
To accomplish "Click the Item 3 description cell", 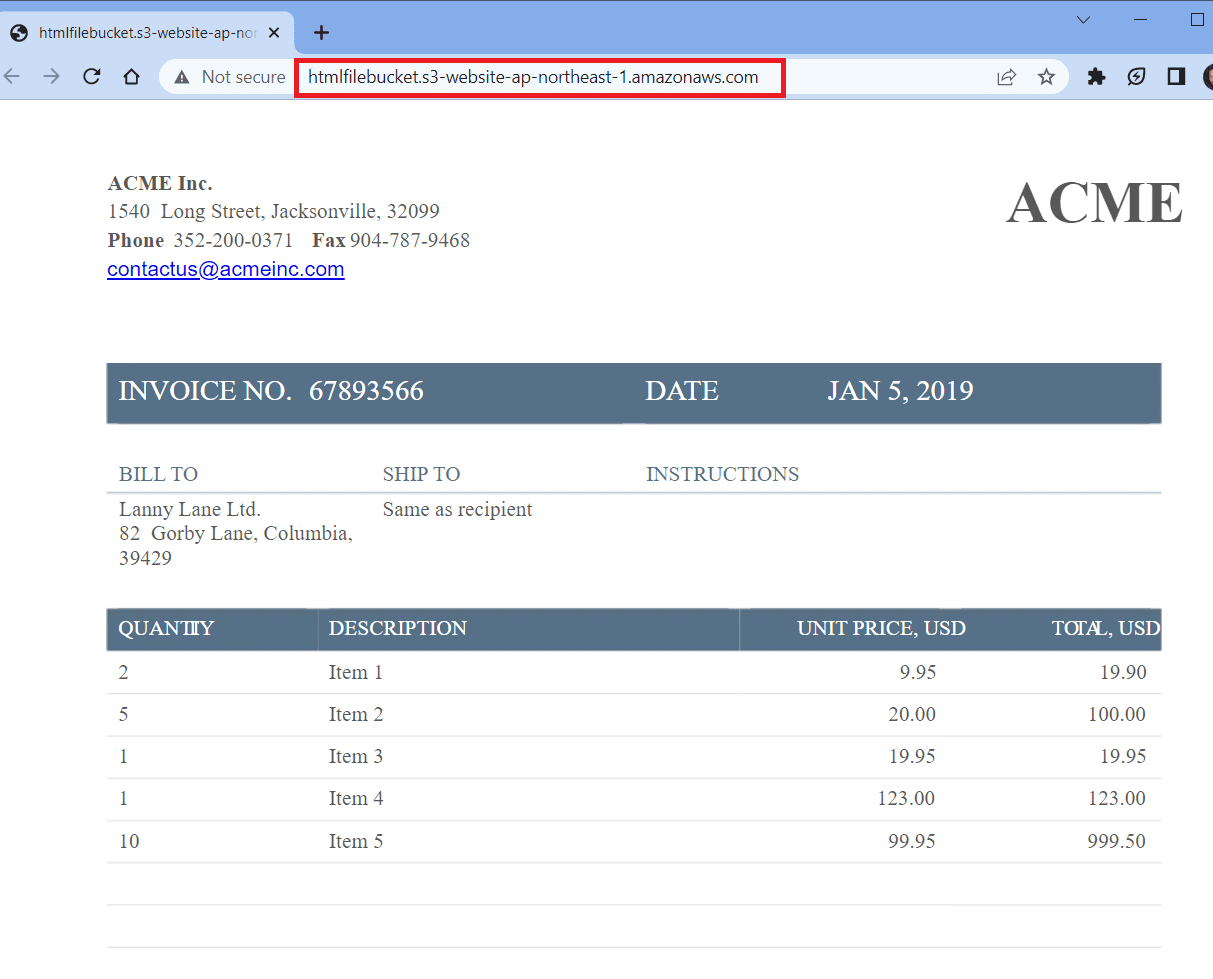I will coord(356,757).
